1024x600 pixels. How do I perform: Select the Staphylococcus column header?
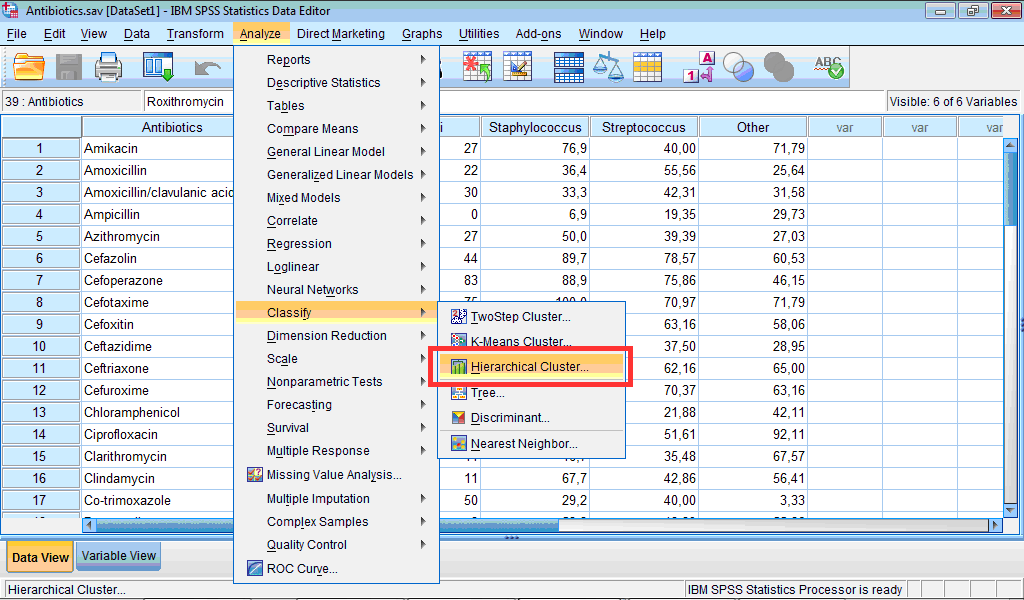tap(536, 127)
